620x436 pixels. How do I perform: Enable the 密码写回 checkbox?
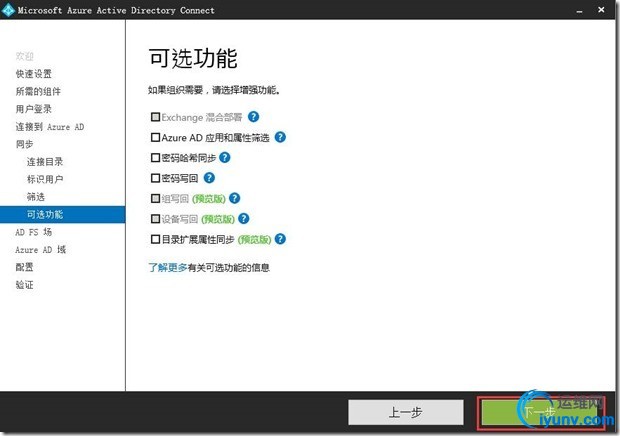155,178
